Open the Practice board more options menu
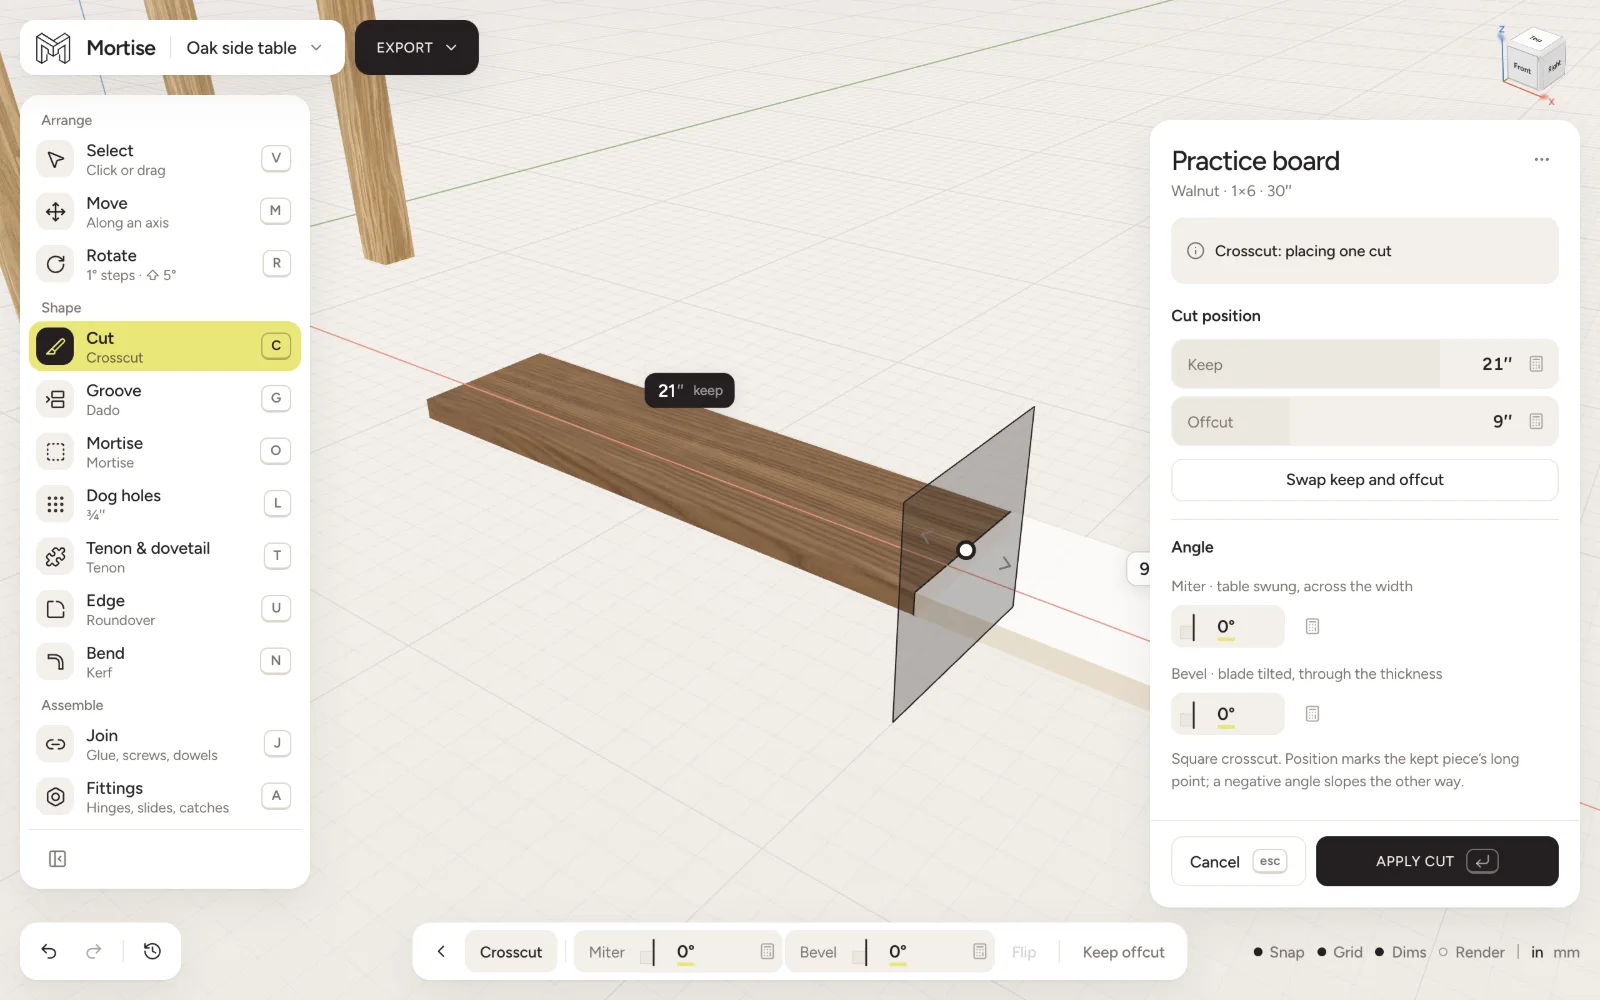1600x1000 pixels. tap(1542, 160)
